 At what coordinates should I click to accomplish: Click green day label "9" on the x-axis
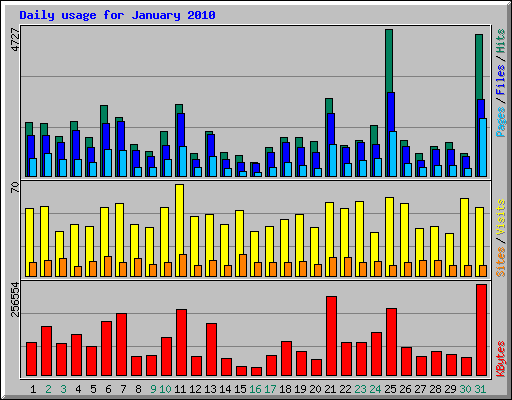click(x=153, y=389)
